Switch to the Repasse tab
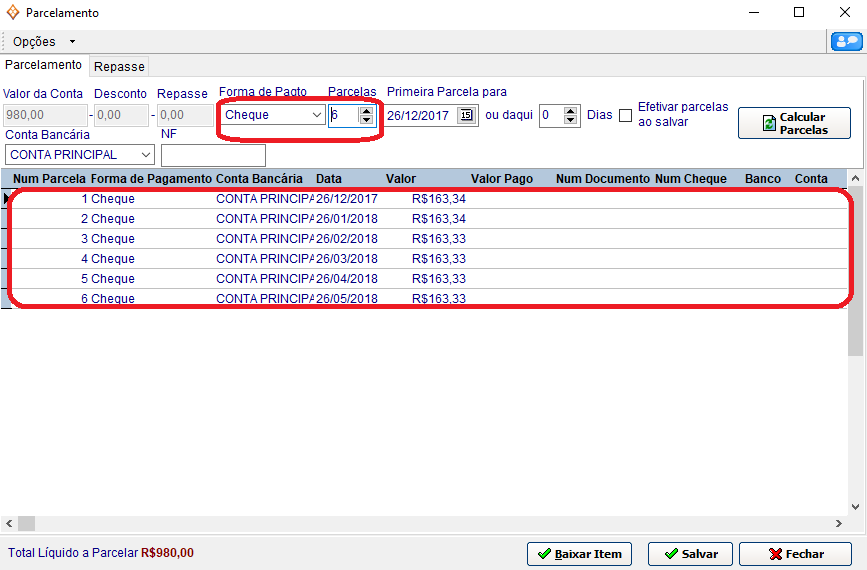The height and width of the screenshot is (570, 867). [x=119, y=66]
